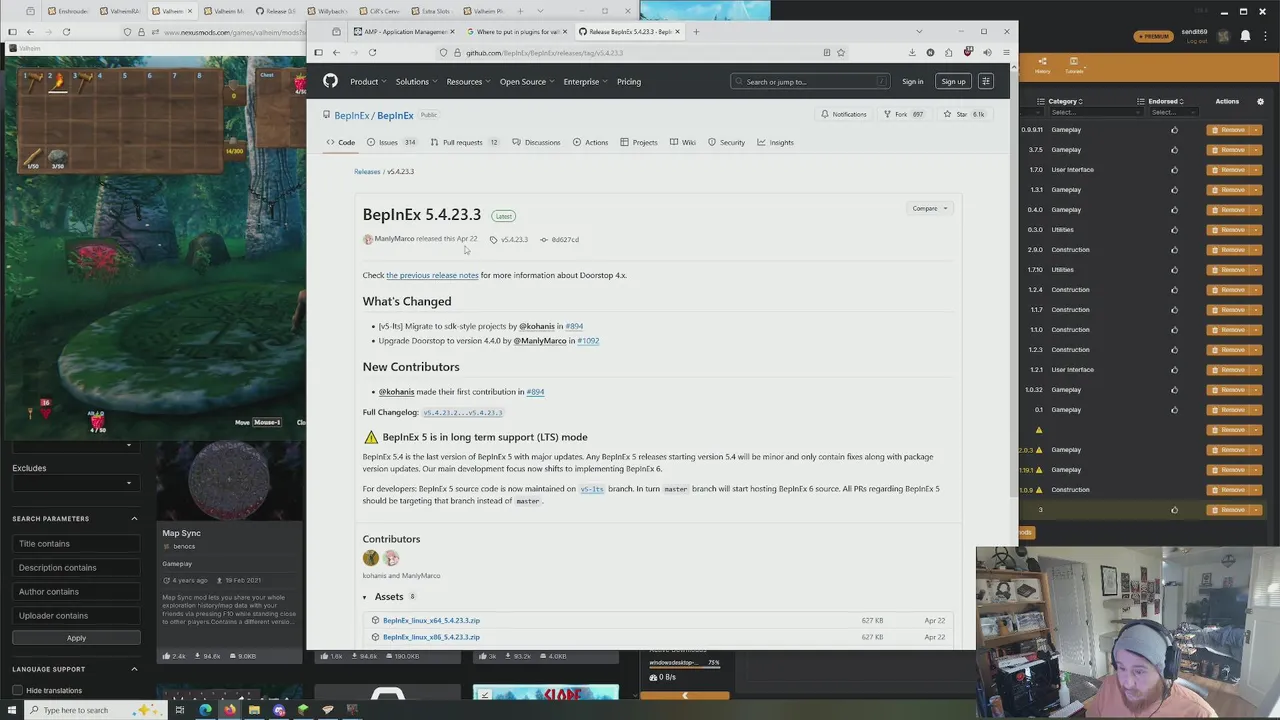
Task: Click the 'Title contains' field
Action: (76, 543)
